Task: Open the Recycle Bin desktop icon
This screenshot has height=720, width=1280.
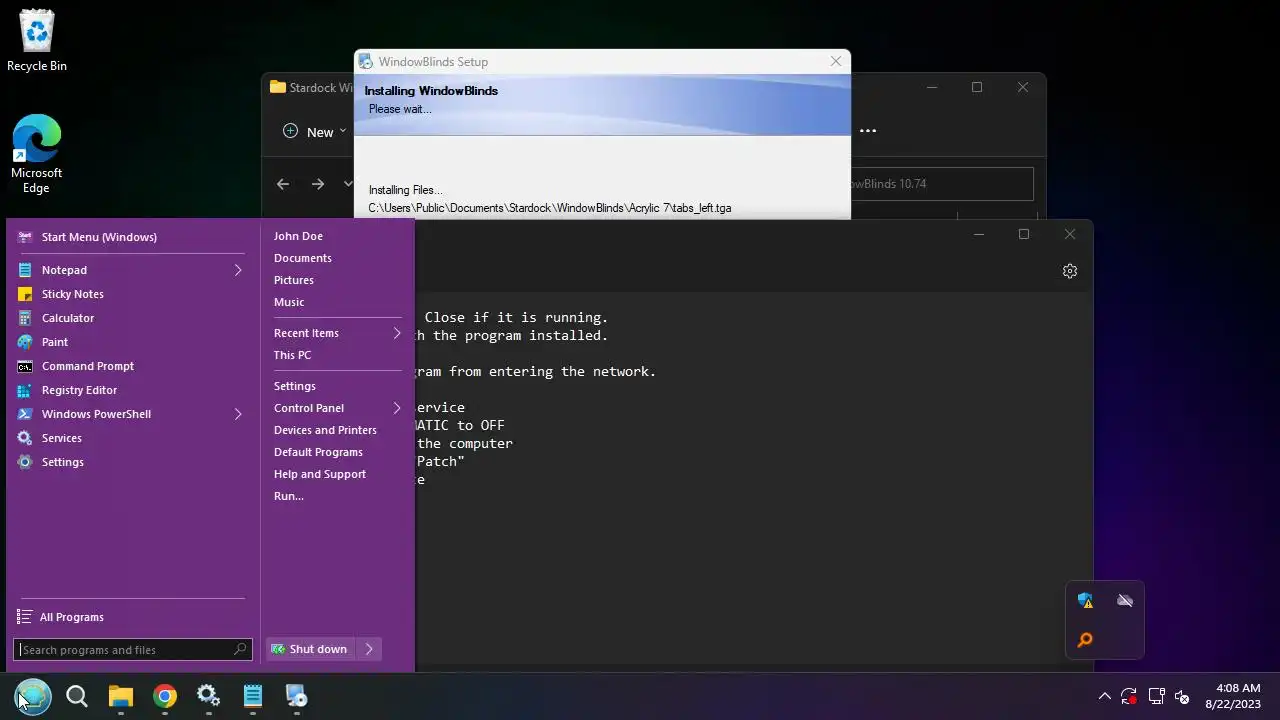Action: tap(37, 42)
